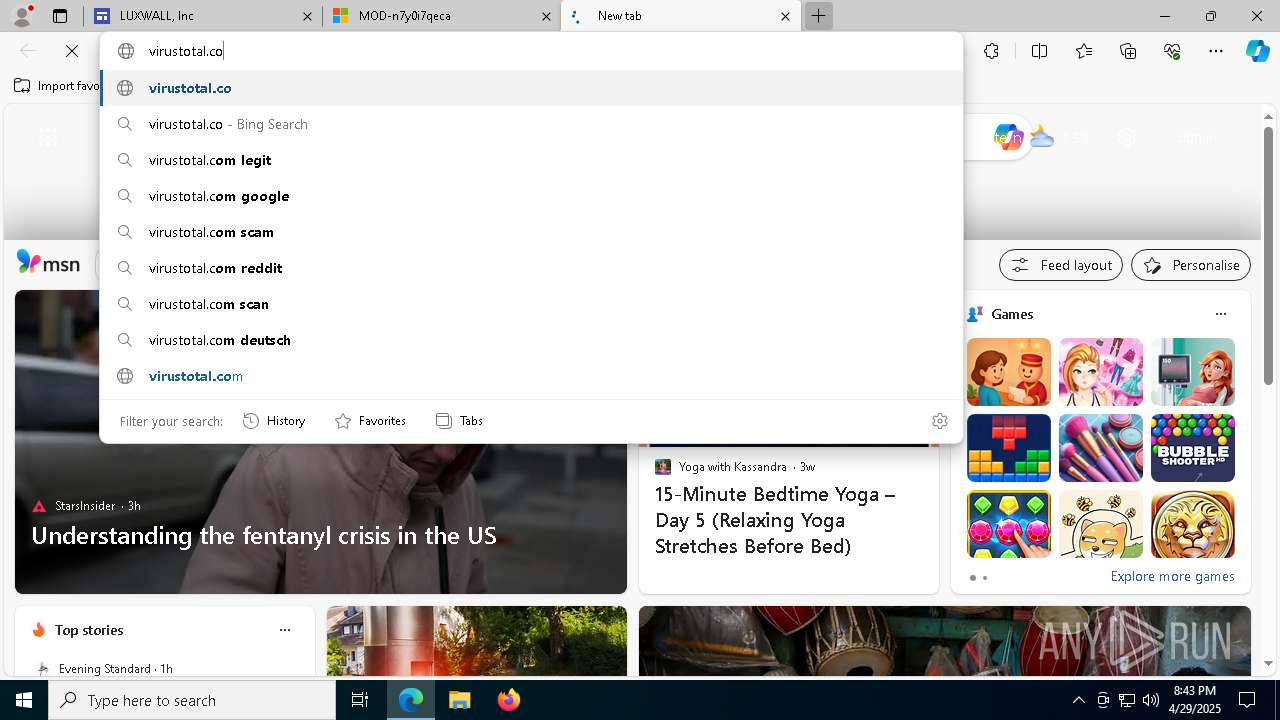Screen dimensions: 1280x720
Task: Open the Extensions puzzle icon
Action: click(991, 51)
